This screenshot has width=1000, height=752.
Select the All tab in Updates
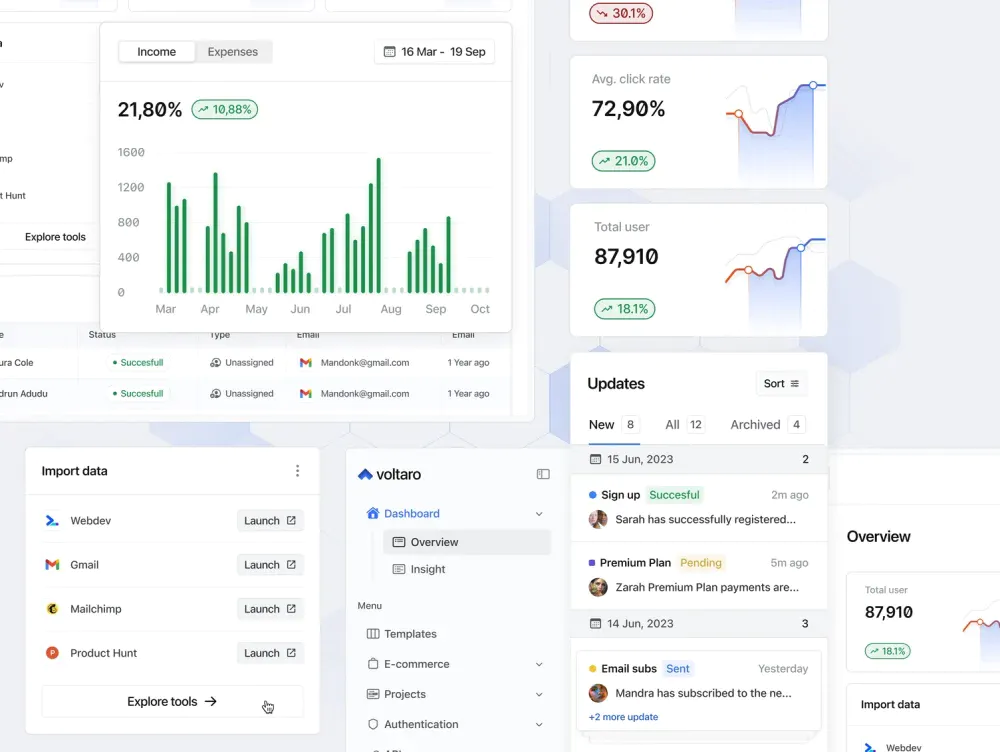(x=684, y=425)
